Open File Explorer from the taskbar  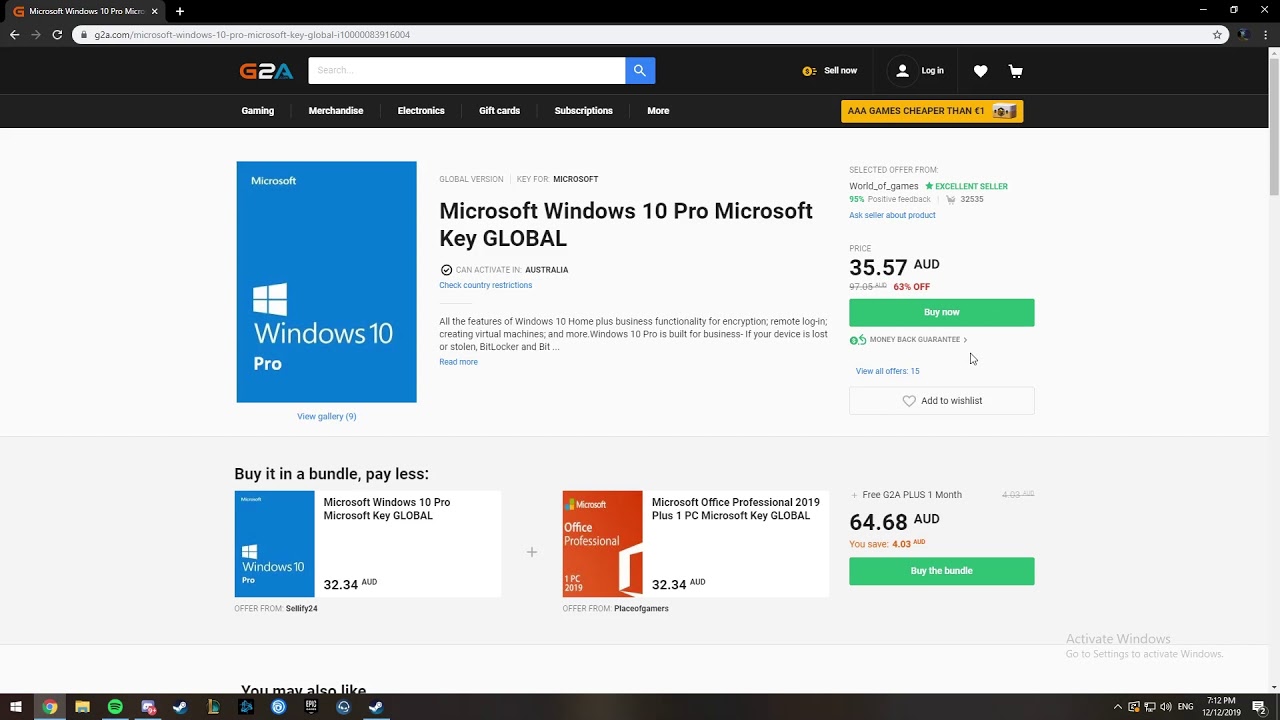[82, 707]
